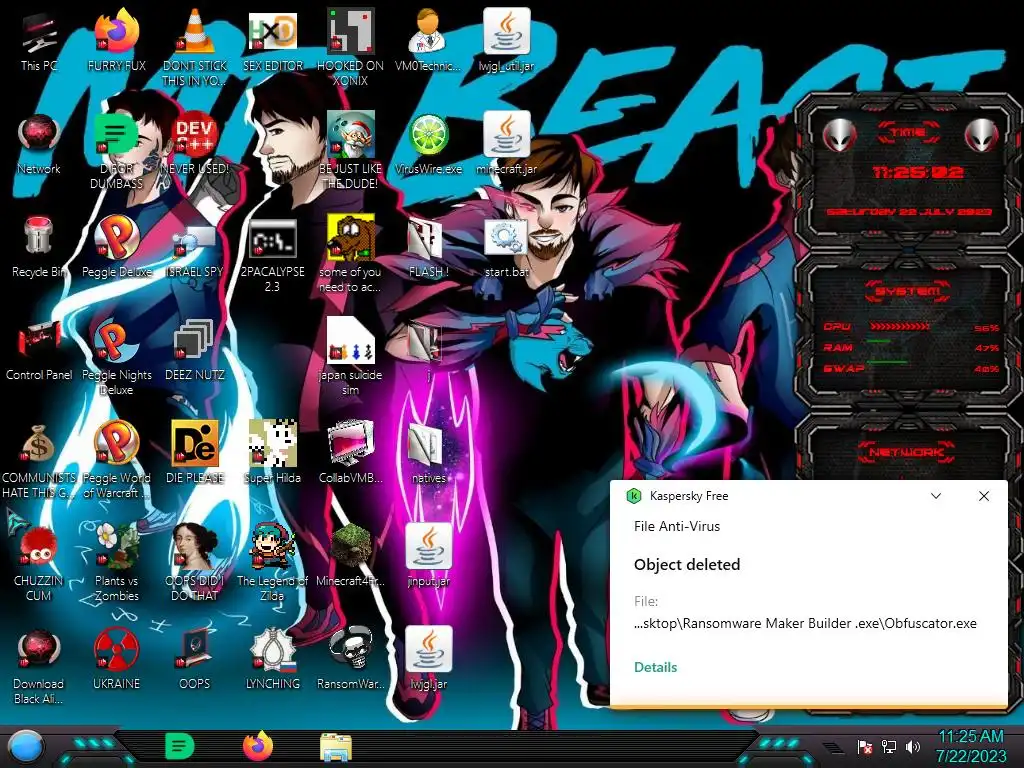Click Details link in Kaspersky notification
This screenshot has width=1024, height=768.
655,667
